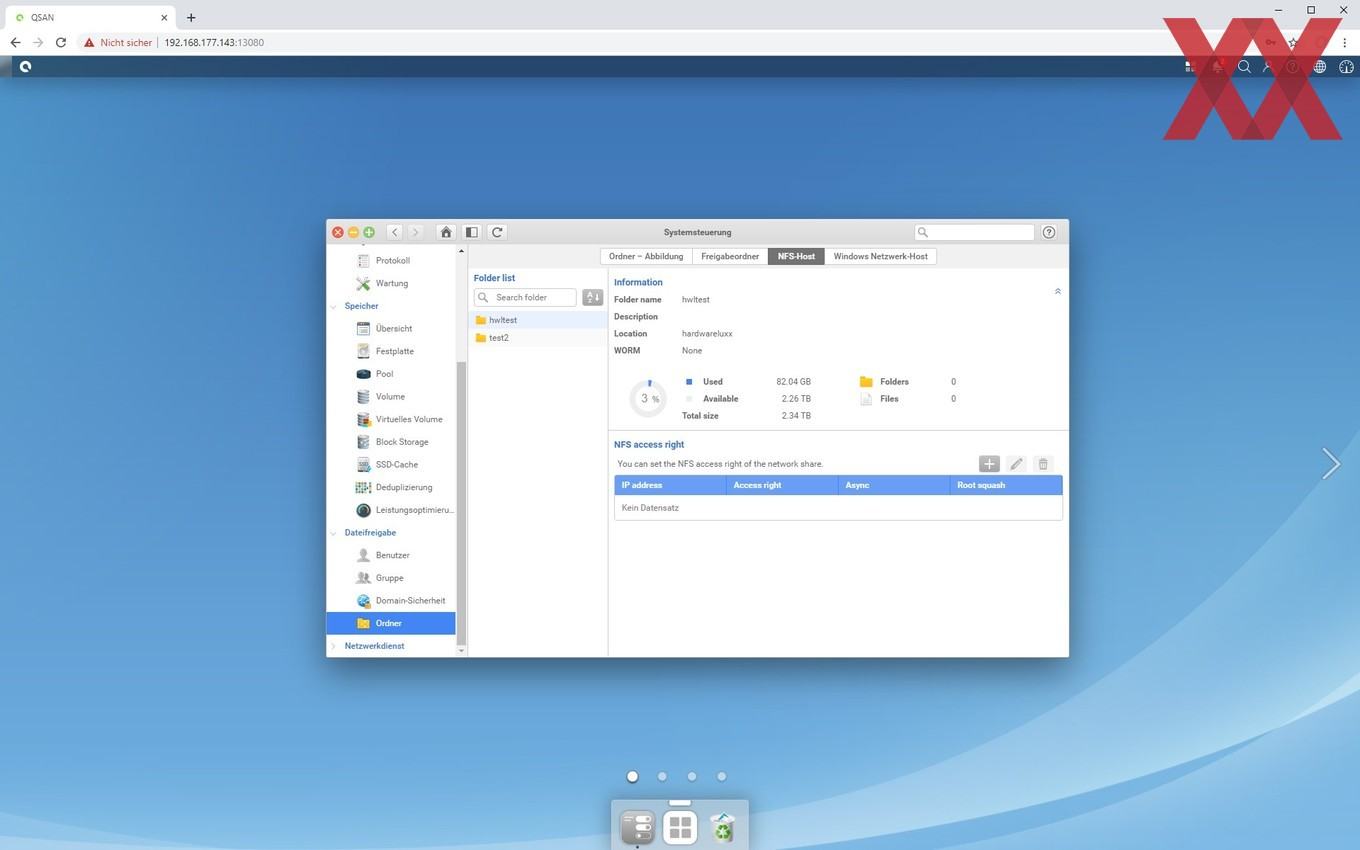Navigate forward with the right arrow
The height and width of the screenshot is (850, 1360).
point(415,232)
